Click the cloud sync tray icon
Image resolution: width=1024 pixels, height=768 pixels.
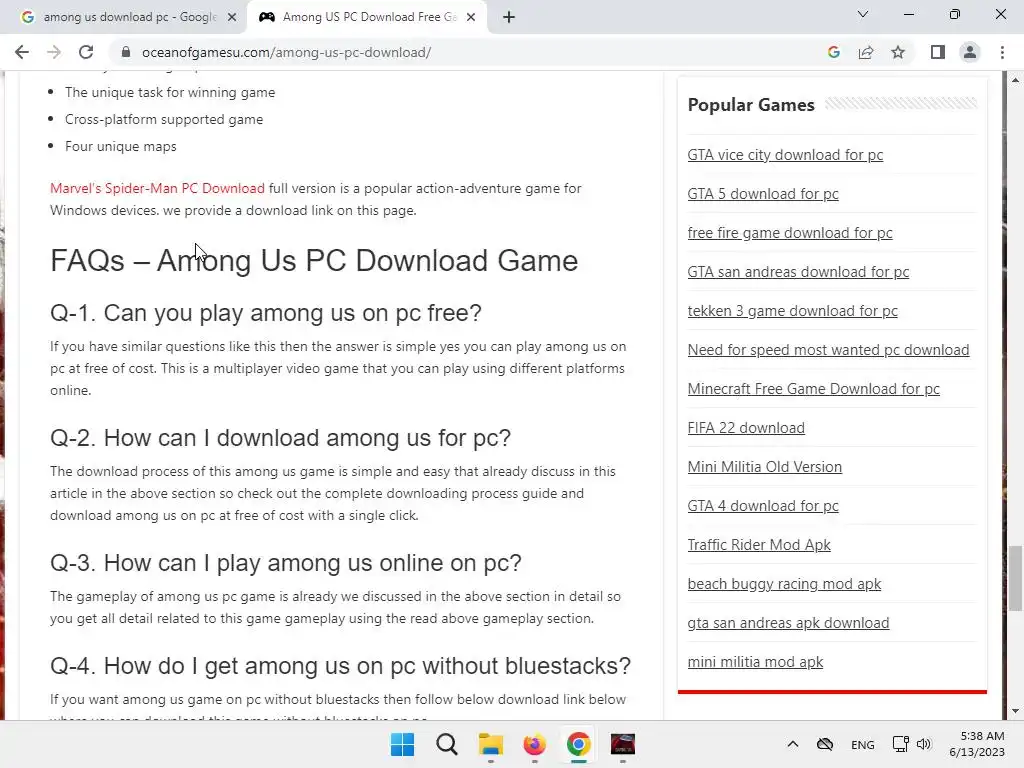point(825,744)
